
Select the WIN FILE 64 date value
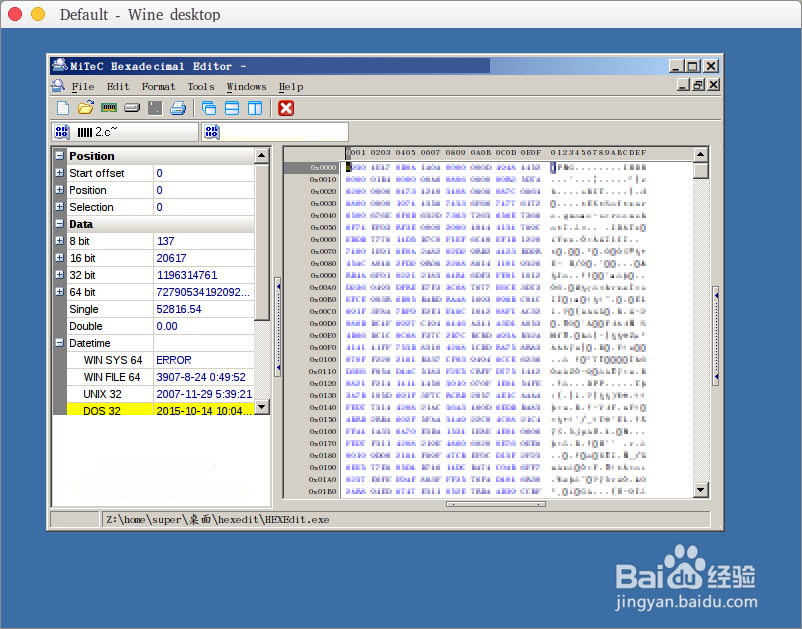[201, 377]
